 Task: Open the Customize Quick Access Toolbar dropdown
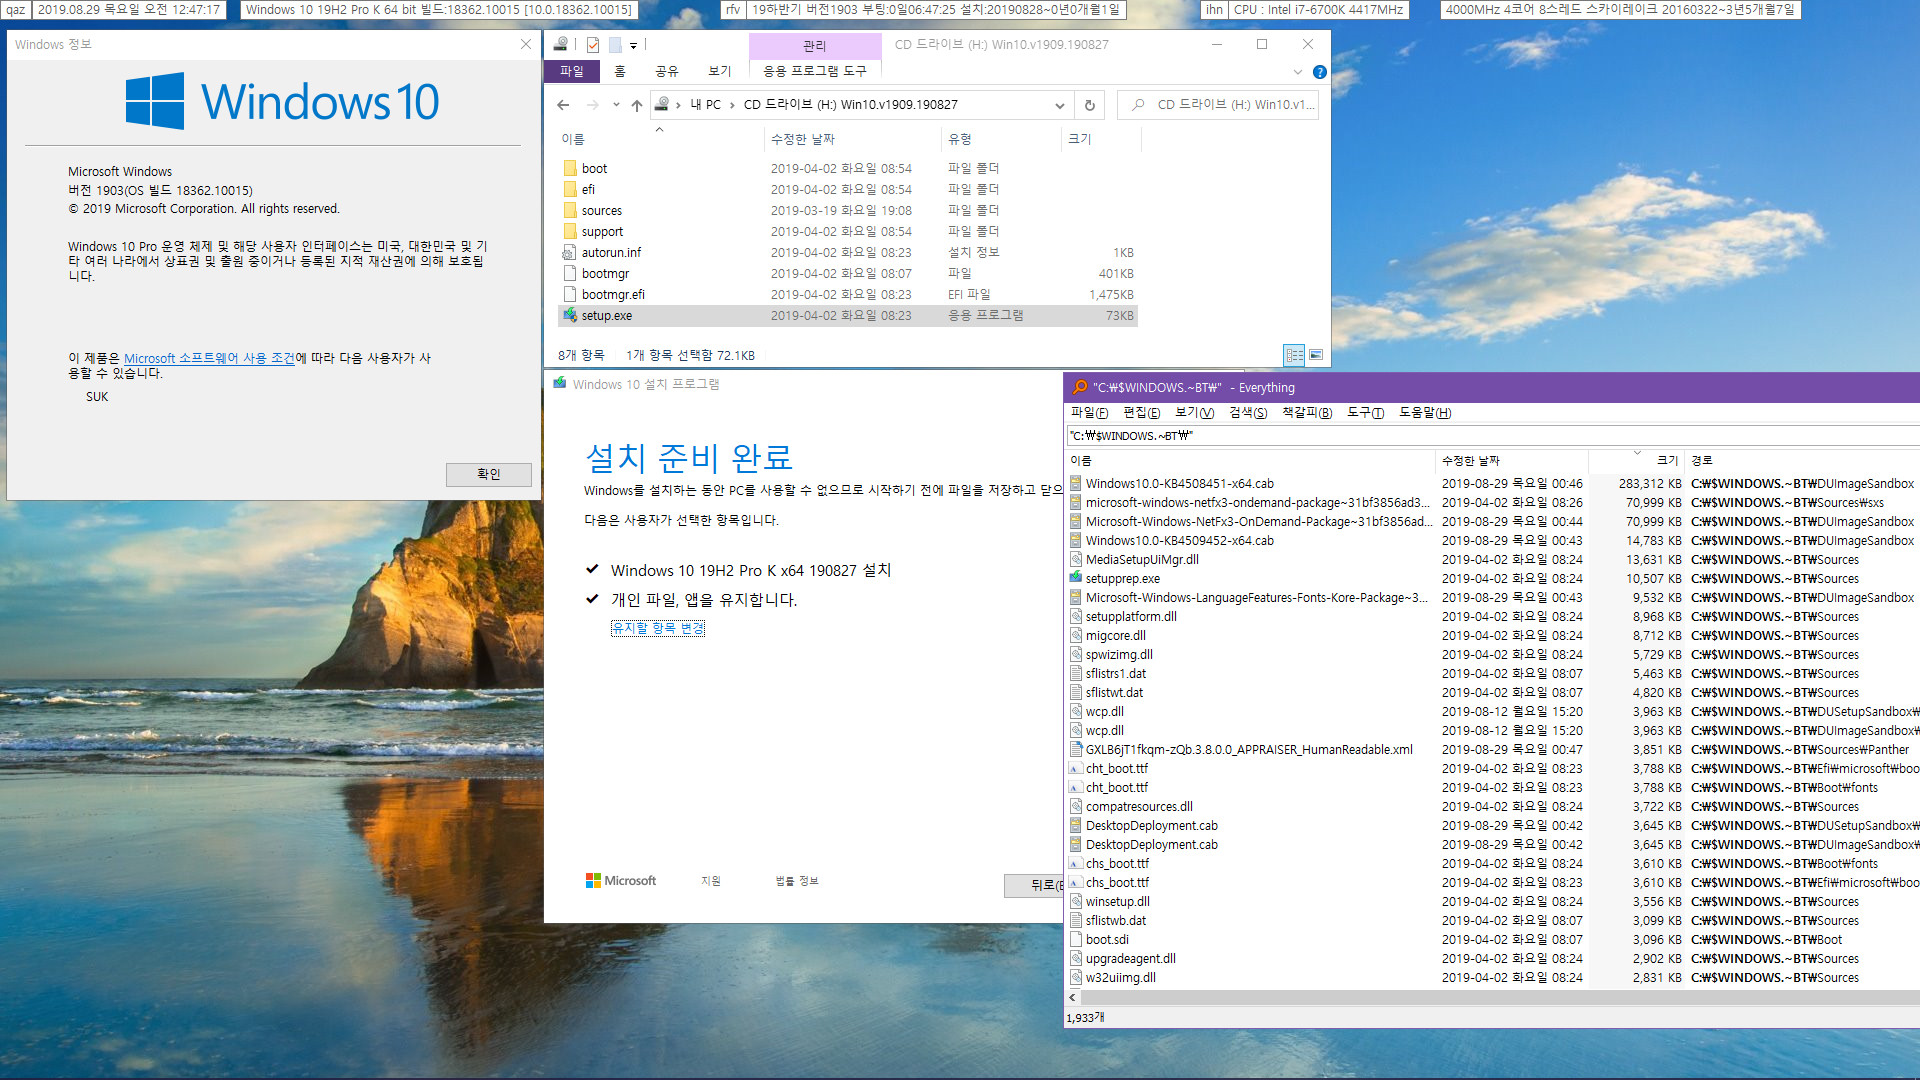(x=633, y=45)
